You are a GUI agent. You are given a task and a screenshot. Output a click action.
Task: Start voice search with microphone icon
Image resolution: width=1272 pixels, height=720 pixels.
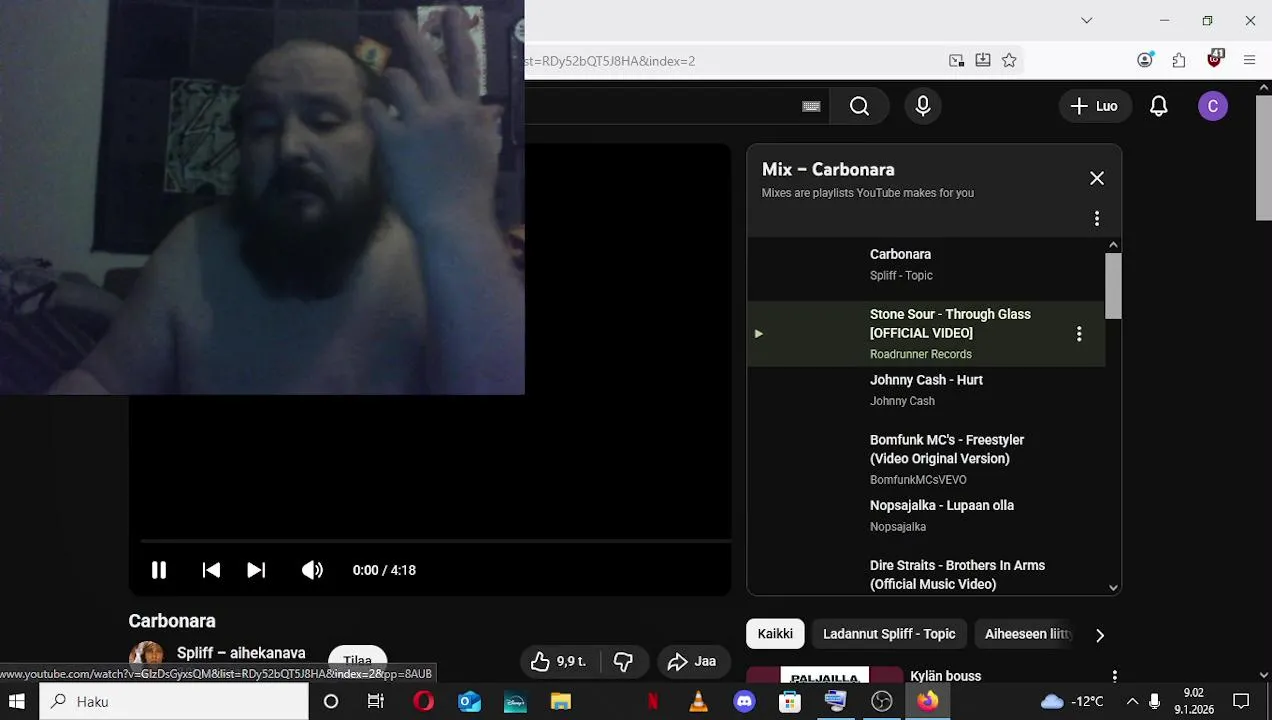(923, 106)
